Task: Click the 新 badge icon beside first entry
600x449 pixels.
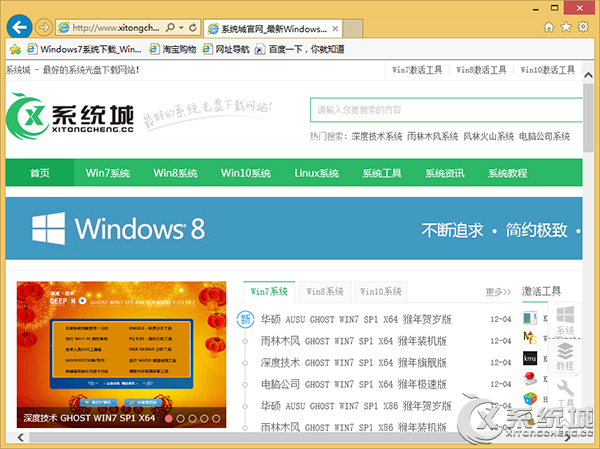Action: click(245, 319)
